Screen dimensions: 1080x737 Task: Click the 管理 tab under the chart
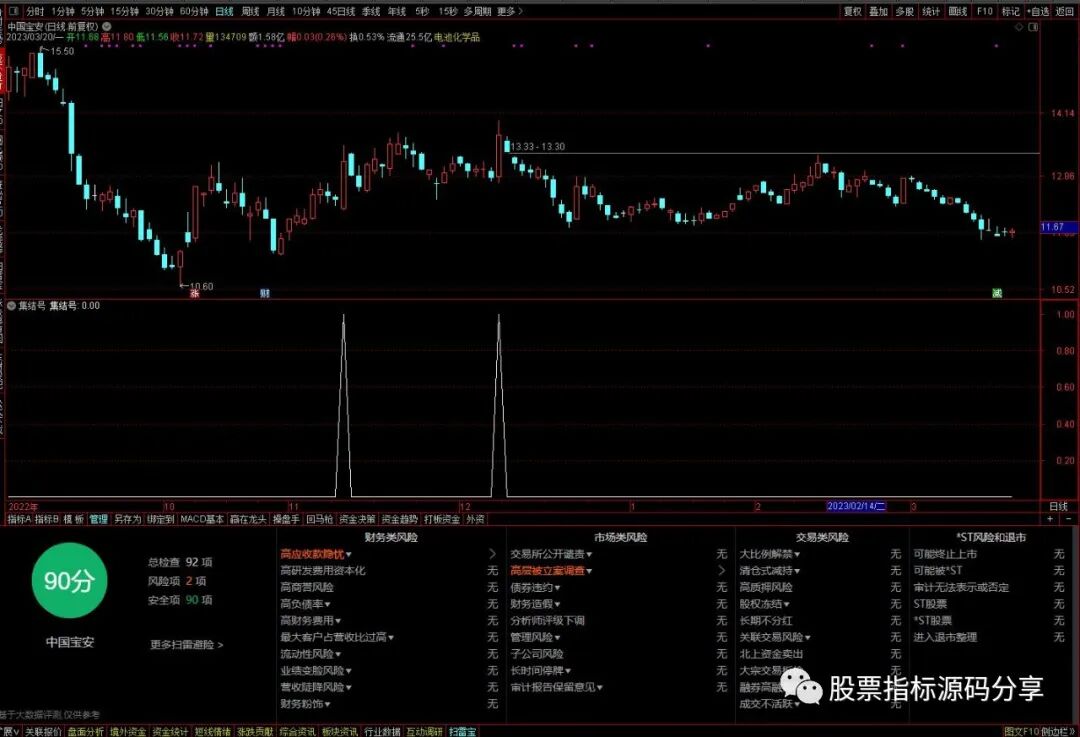(x=98, y=519)
